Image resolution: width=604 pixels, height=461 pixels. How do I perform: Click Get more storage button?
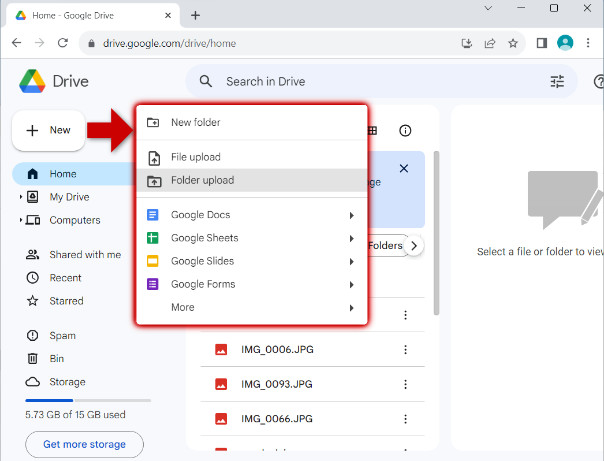(x=84, y=444)
